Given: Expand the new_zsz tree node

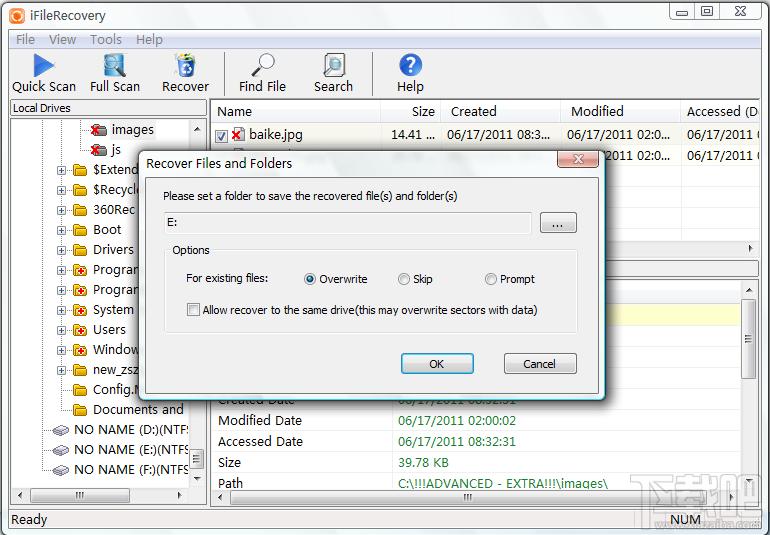Looking at the screenshot, I should 61,370.
